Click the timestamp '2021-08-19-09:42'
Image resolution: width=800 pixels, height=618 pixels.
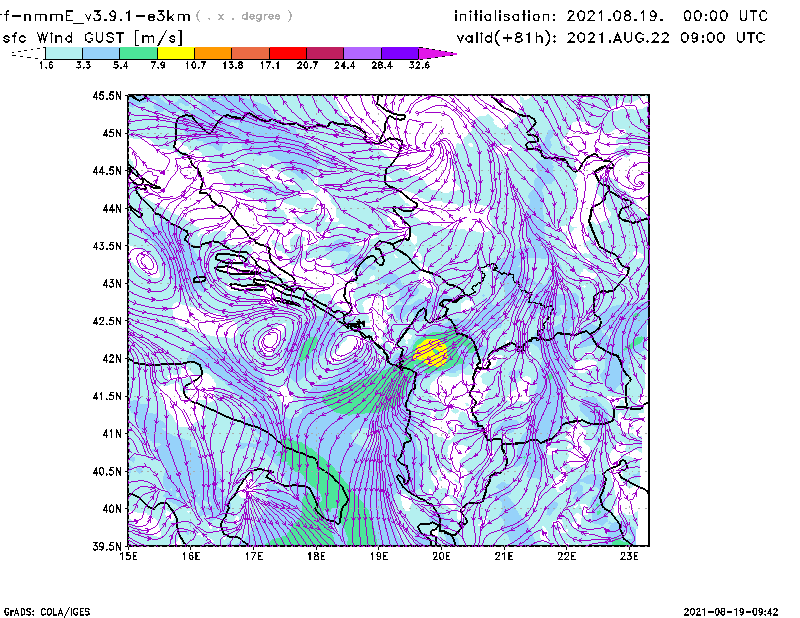(x=731, y=612)
